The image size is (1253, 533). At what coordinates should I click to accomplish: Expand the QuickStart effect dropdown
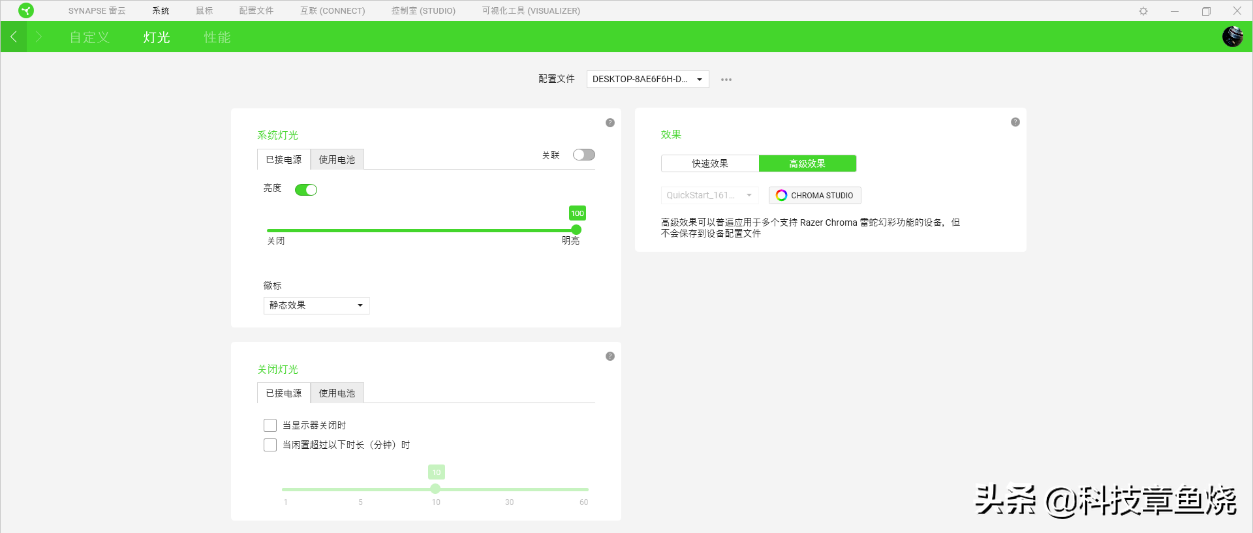point(709,195)
